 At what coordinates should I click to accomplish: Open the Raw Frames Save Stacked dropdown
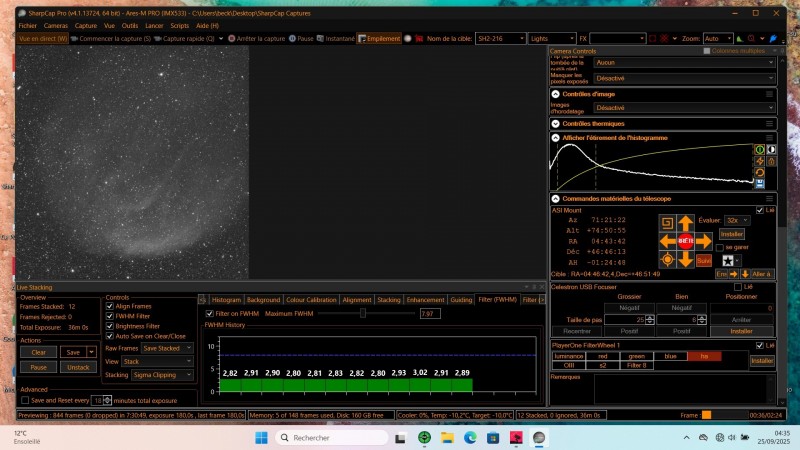[167, 348]
